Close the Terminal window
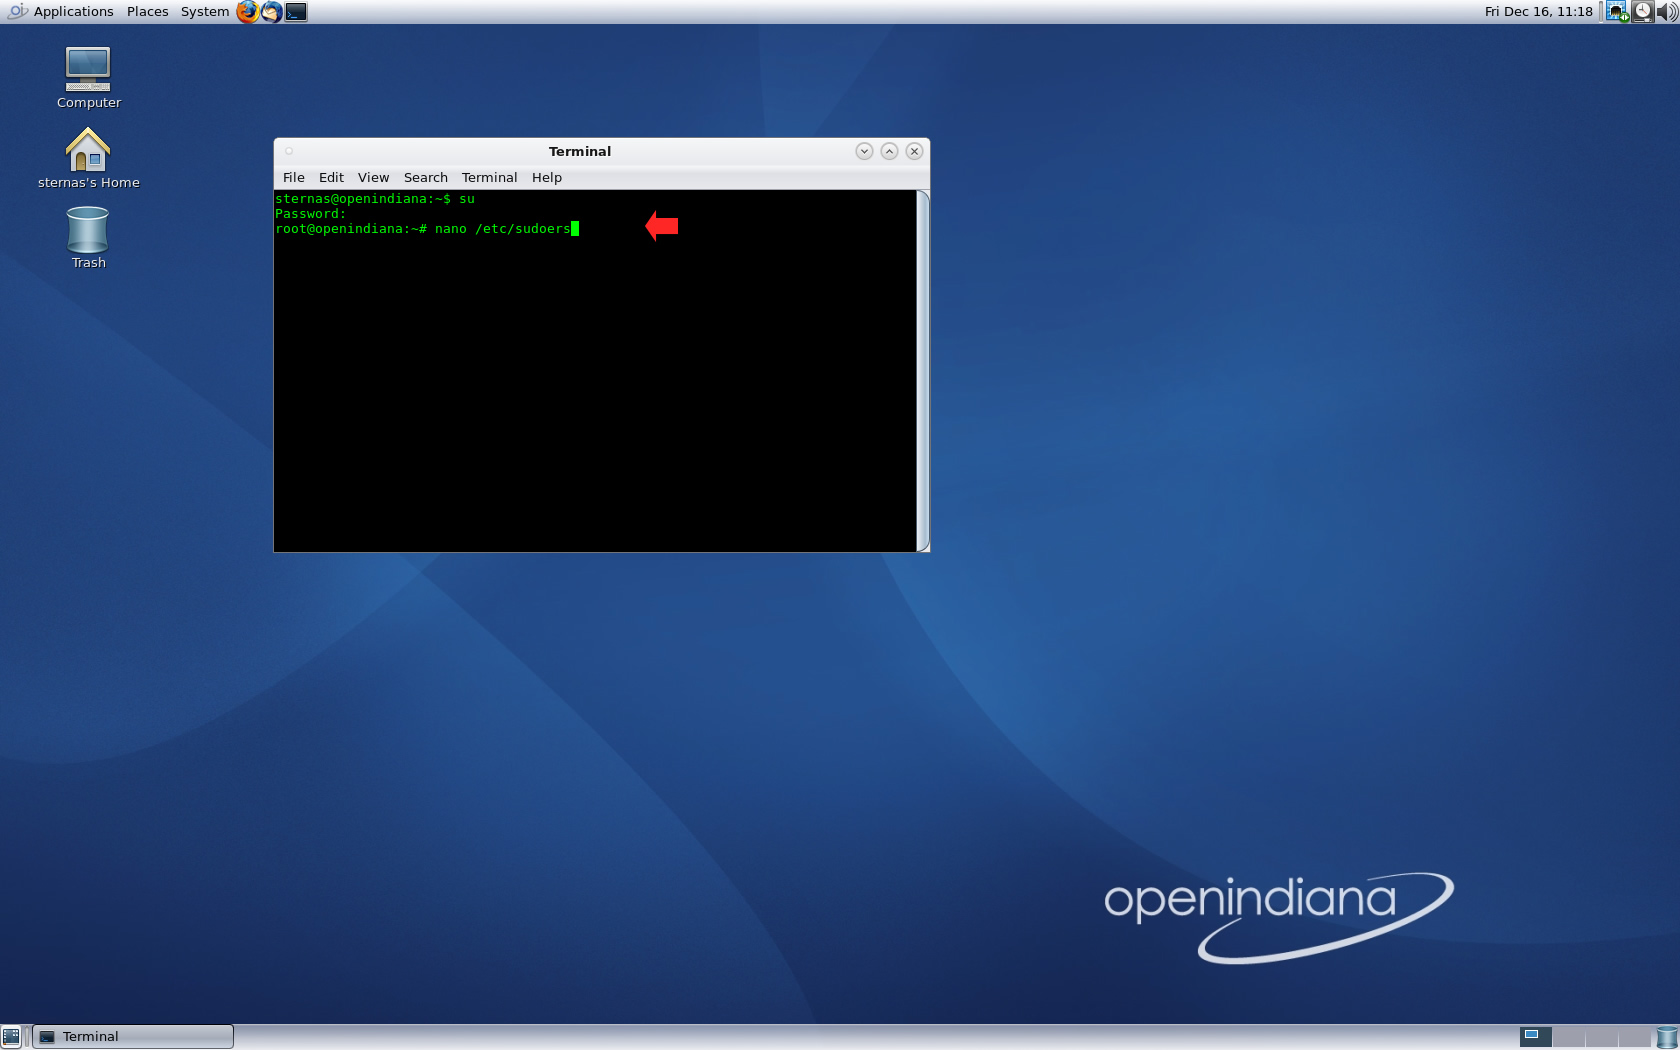This screenshot has height=1050, width=1680. pos(914,151)
